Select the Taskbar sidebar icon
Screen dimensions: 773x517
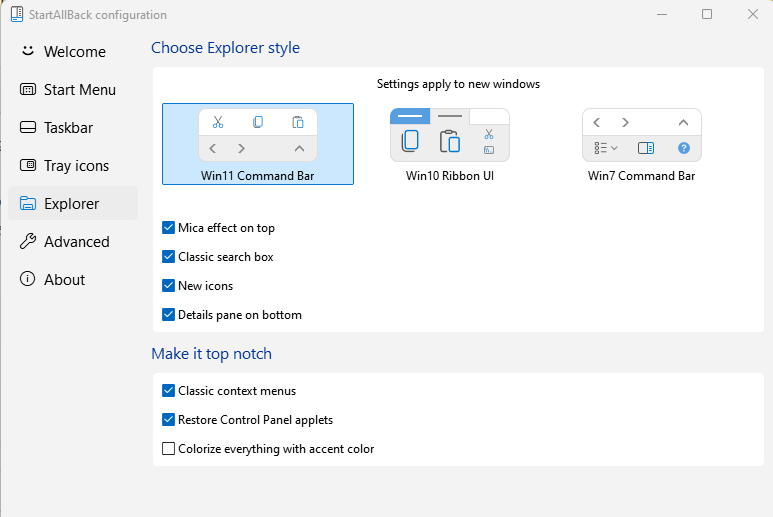(x=28, y=128)
